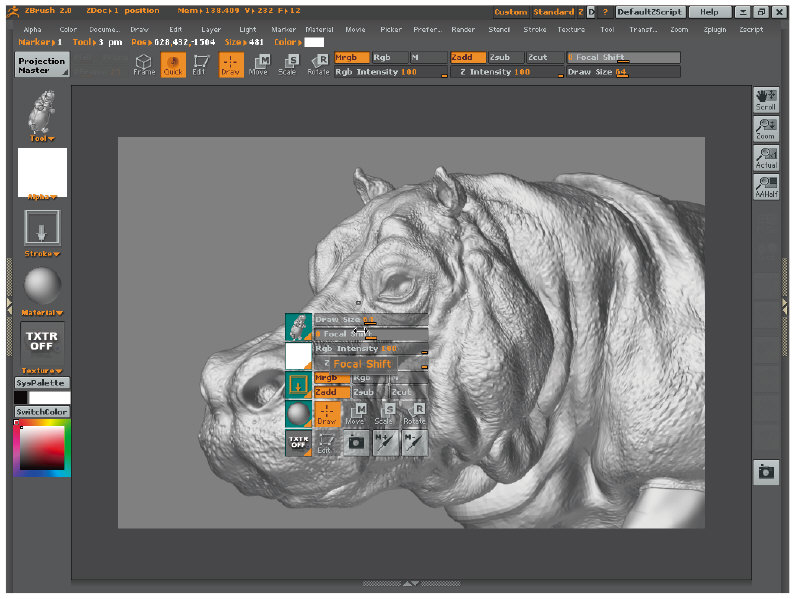The width and height of the screenshot is (794, 599).
Task: Open the Zplugin menu
Action: point(715,30)
